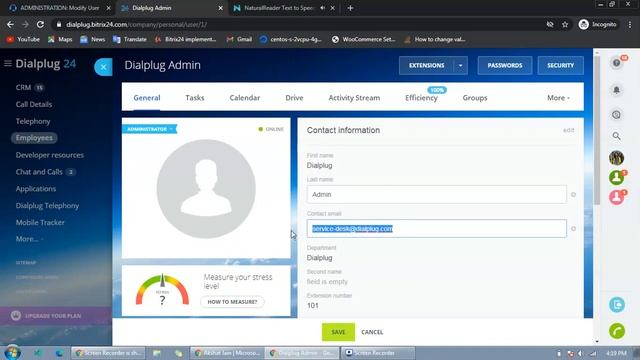Screen dimensions: 640x360
Task: Click the HOW TO MEASURE? button
Action: click(x=232, y=302)
